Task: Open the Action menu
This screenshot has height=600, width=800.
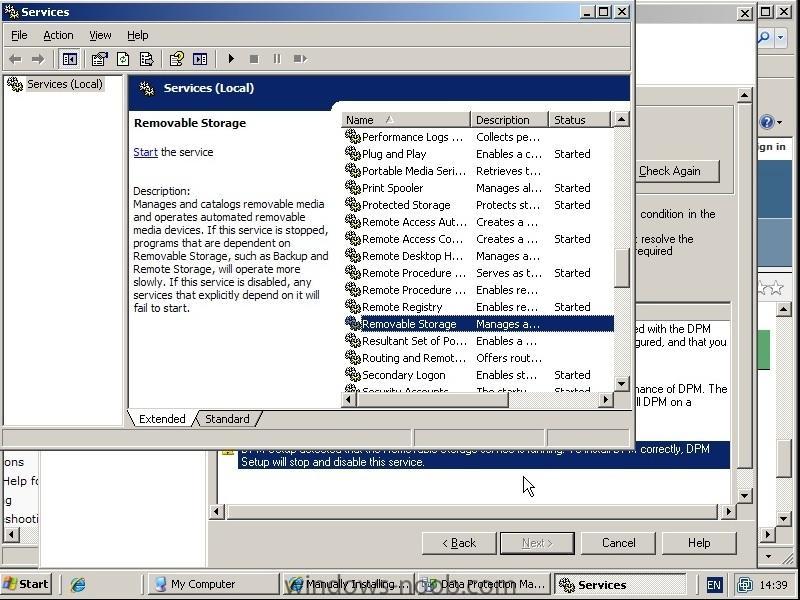Action: [x=58, y=35]
